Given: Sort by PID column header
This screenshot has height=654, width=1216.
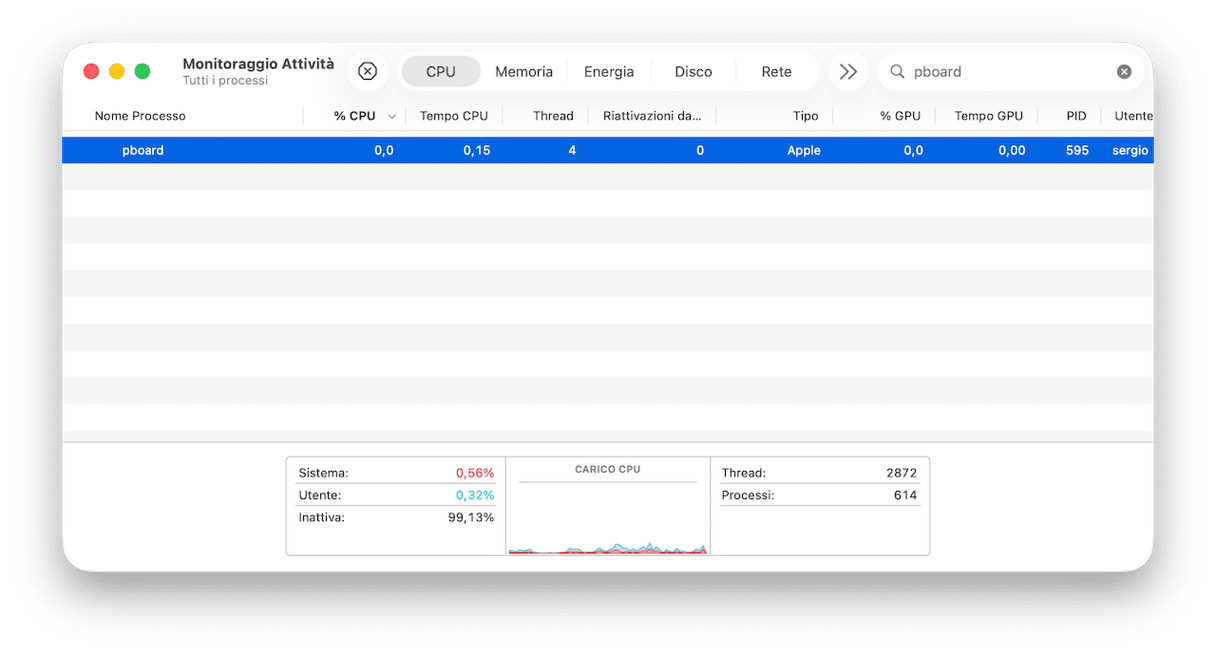Looking at the screenshot, I should [1076, 116].
